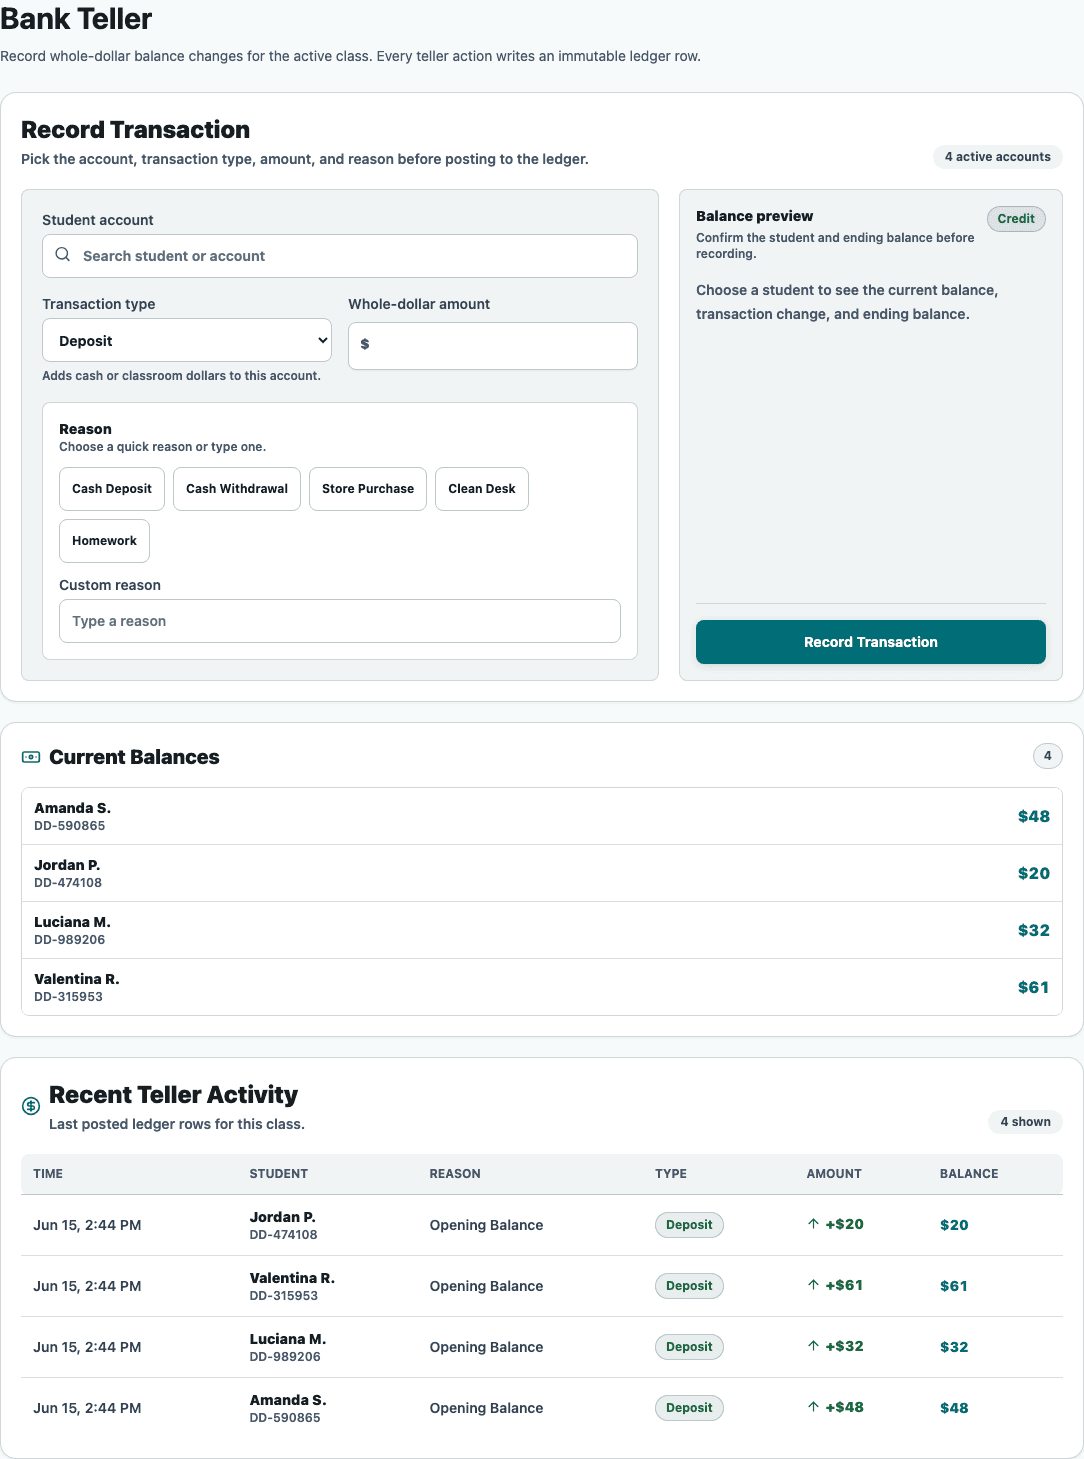
Task: Click Amanda S. in Recent Teller Activity
Action: point(288,1400)
